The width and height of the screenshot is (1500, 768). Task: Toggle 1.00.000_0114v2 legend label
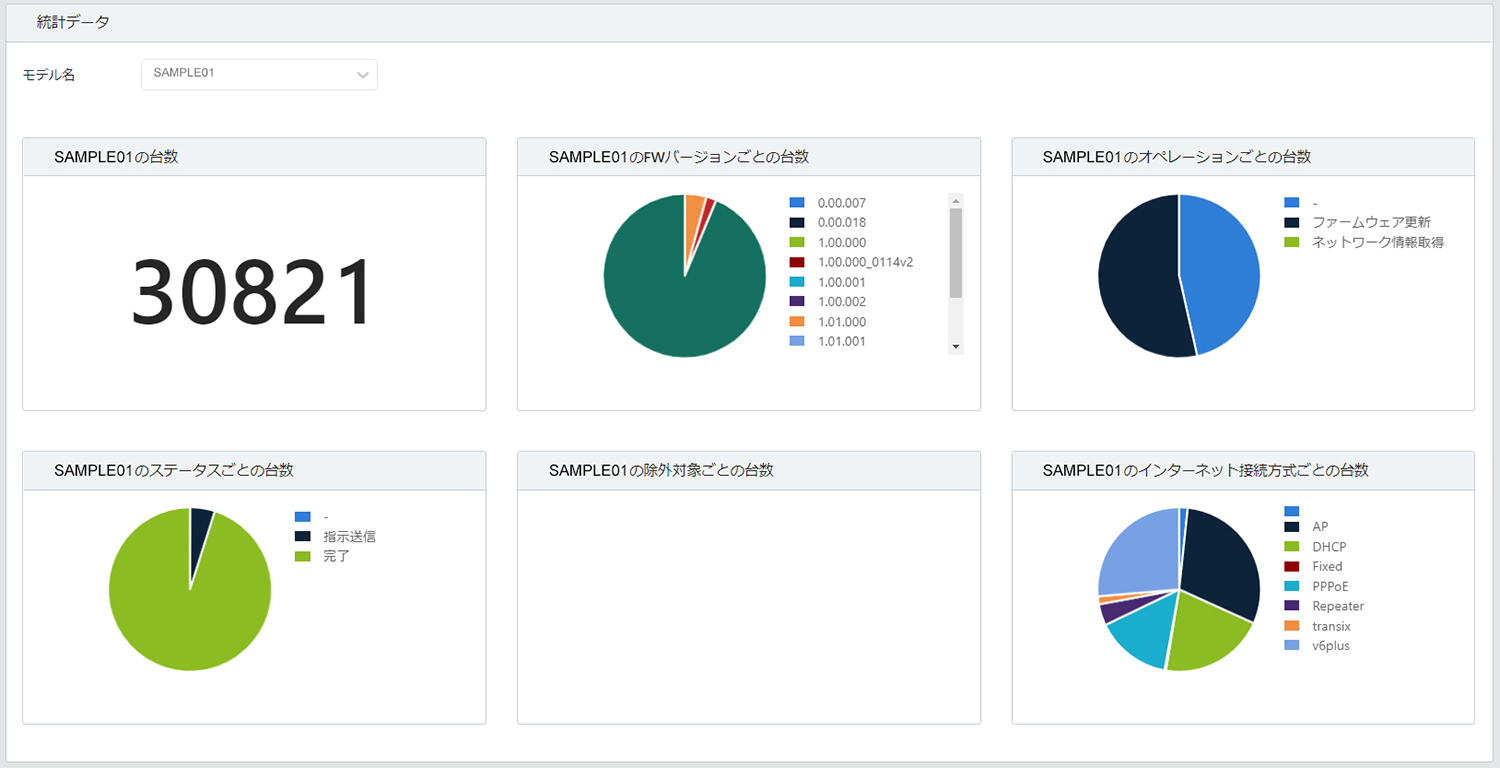pos(865,262)
